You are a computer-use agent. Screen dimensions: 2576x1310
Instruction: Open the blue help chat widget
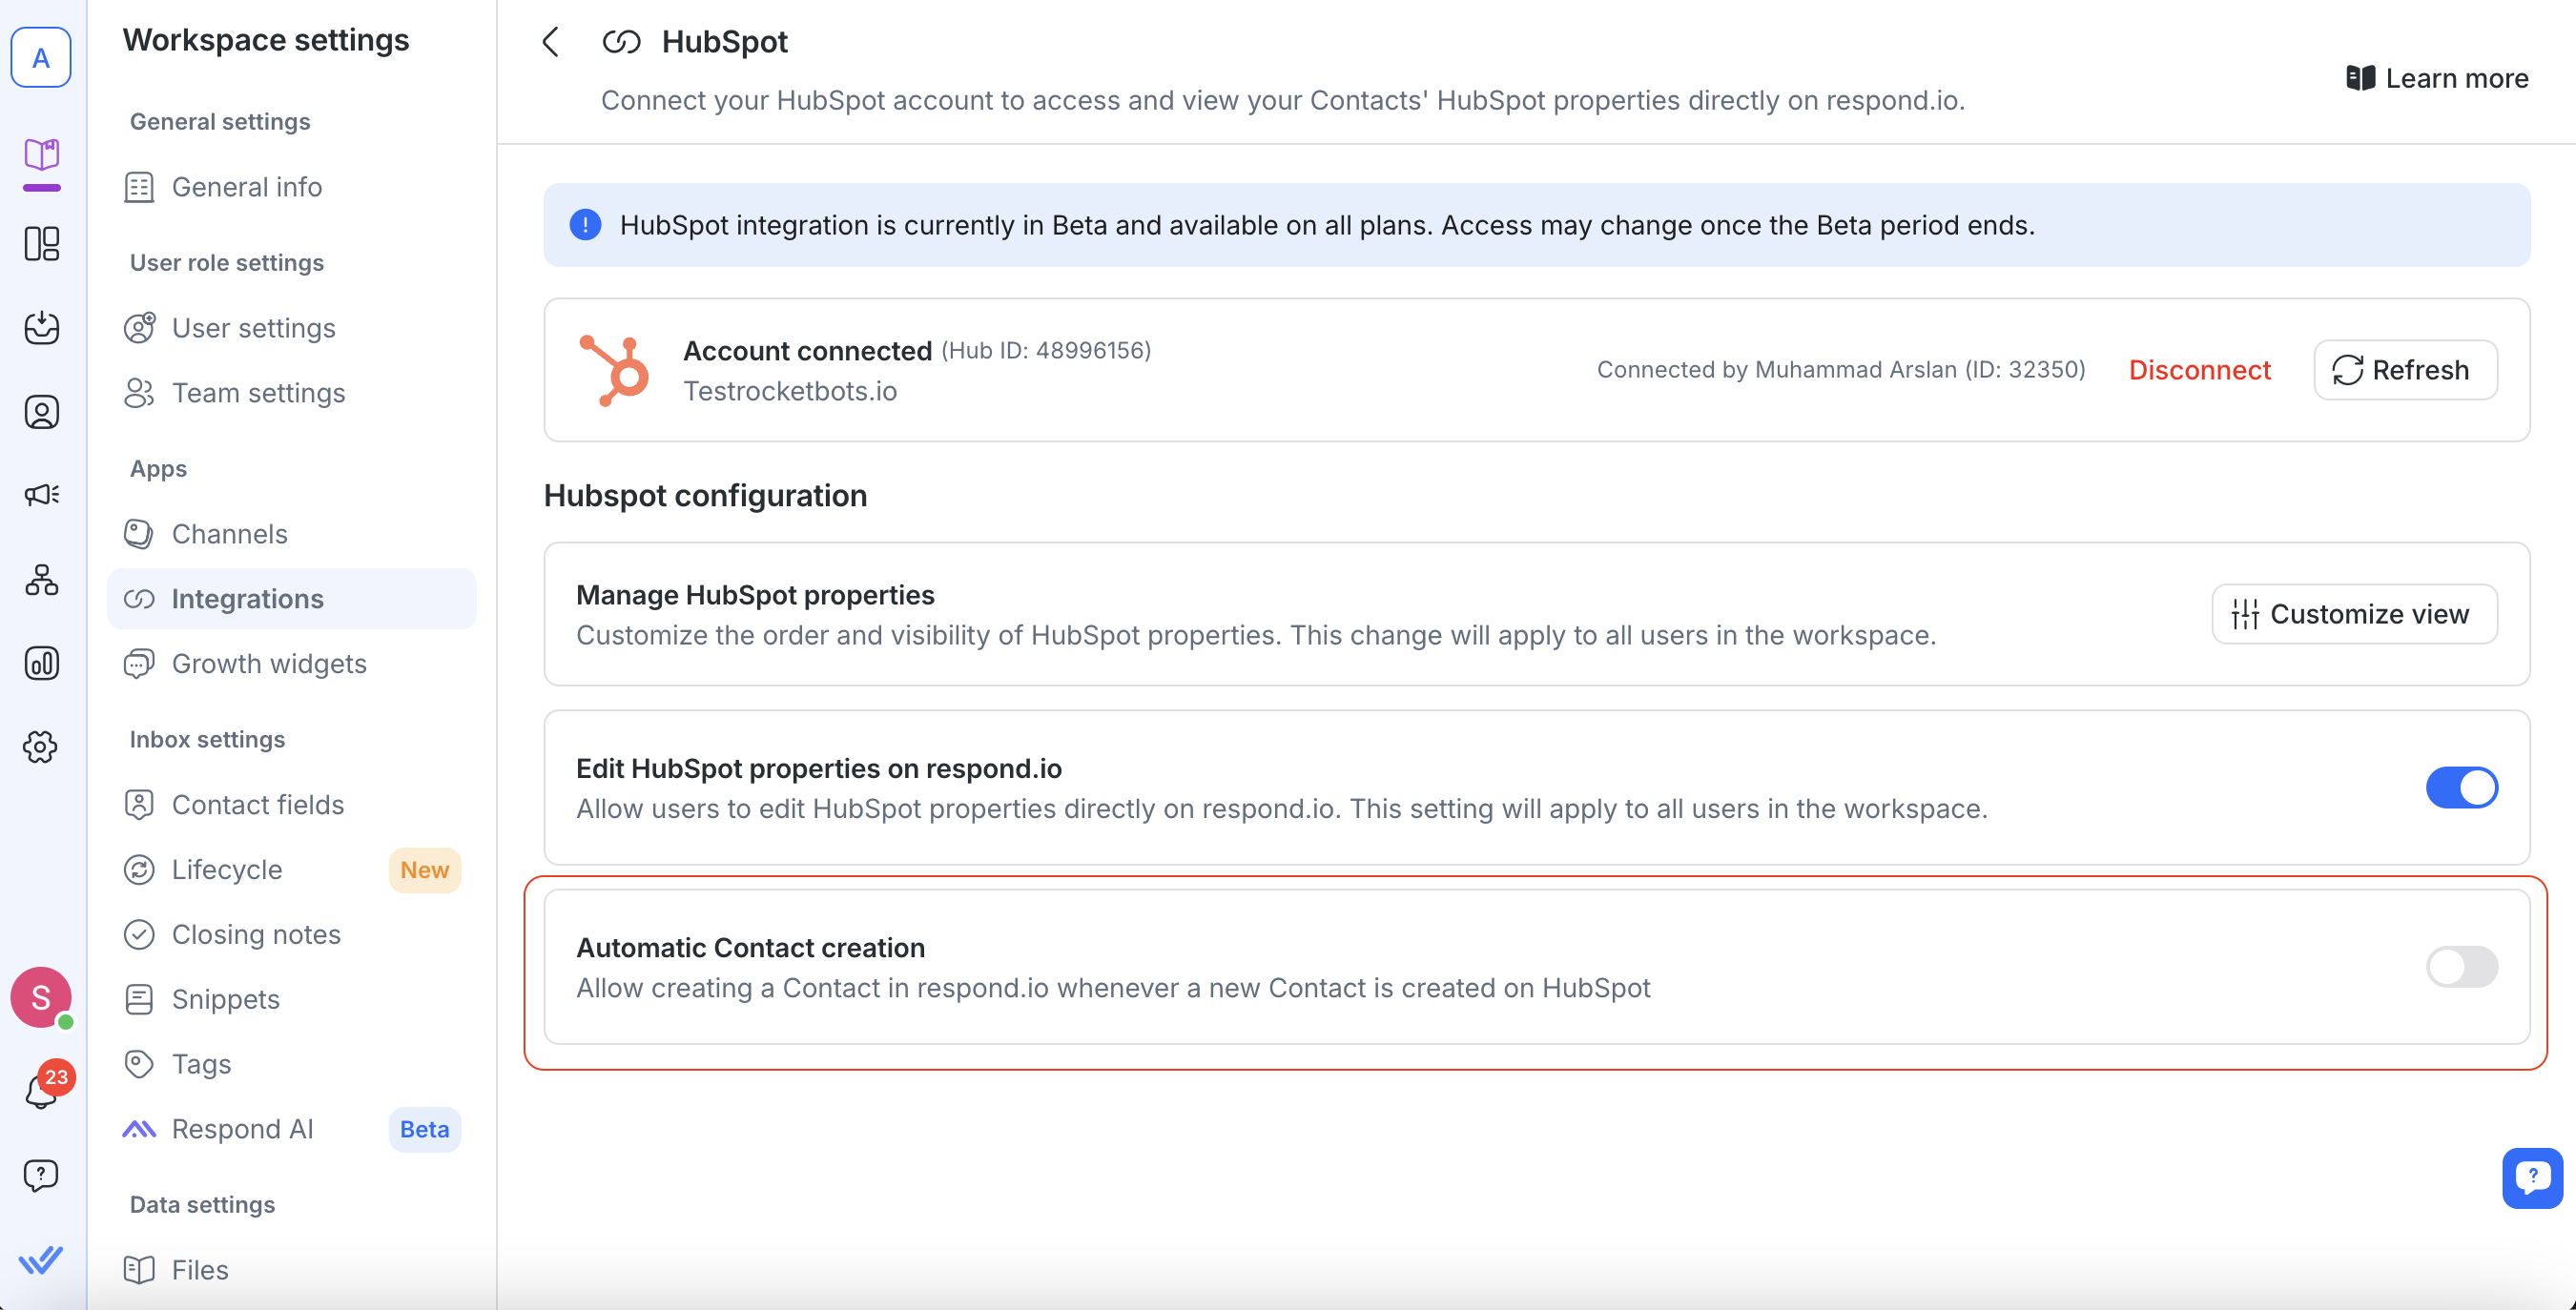tap(2532, 1178)
